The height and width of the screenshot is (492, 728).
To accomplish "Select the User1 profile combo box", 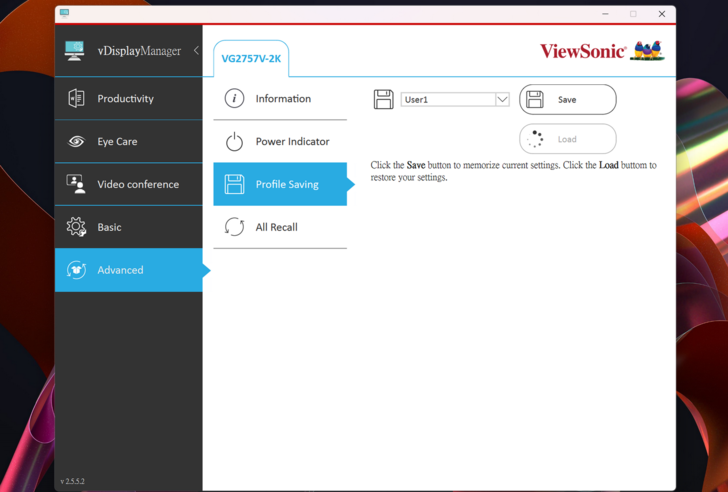I will (448, 100).
